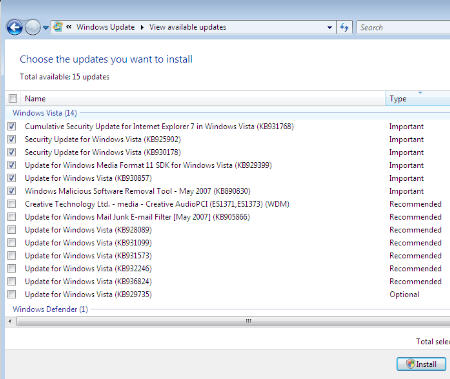The image size is (450, 379).
Task: Collapse the Windows Vista (14) group
Action: [x=45, y=113]
